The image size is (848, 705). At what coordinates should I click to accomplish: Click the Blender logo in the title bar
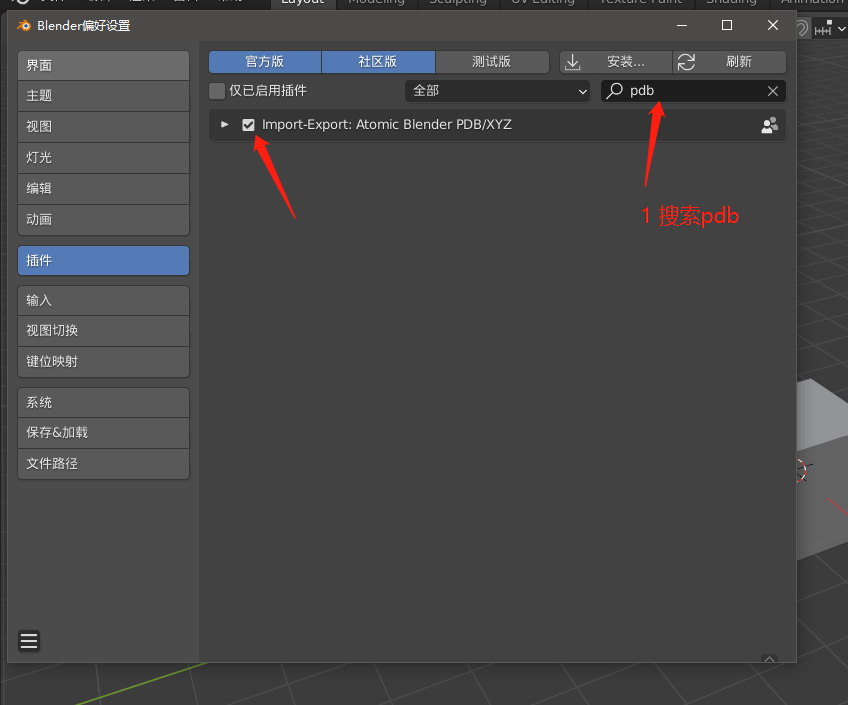[x=24, y=25]
